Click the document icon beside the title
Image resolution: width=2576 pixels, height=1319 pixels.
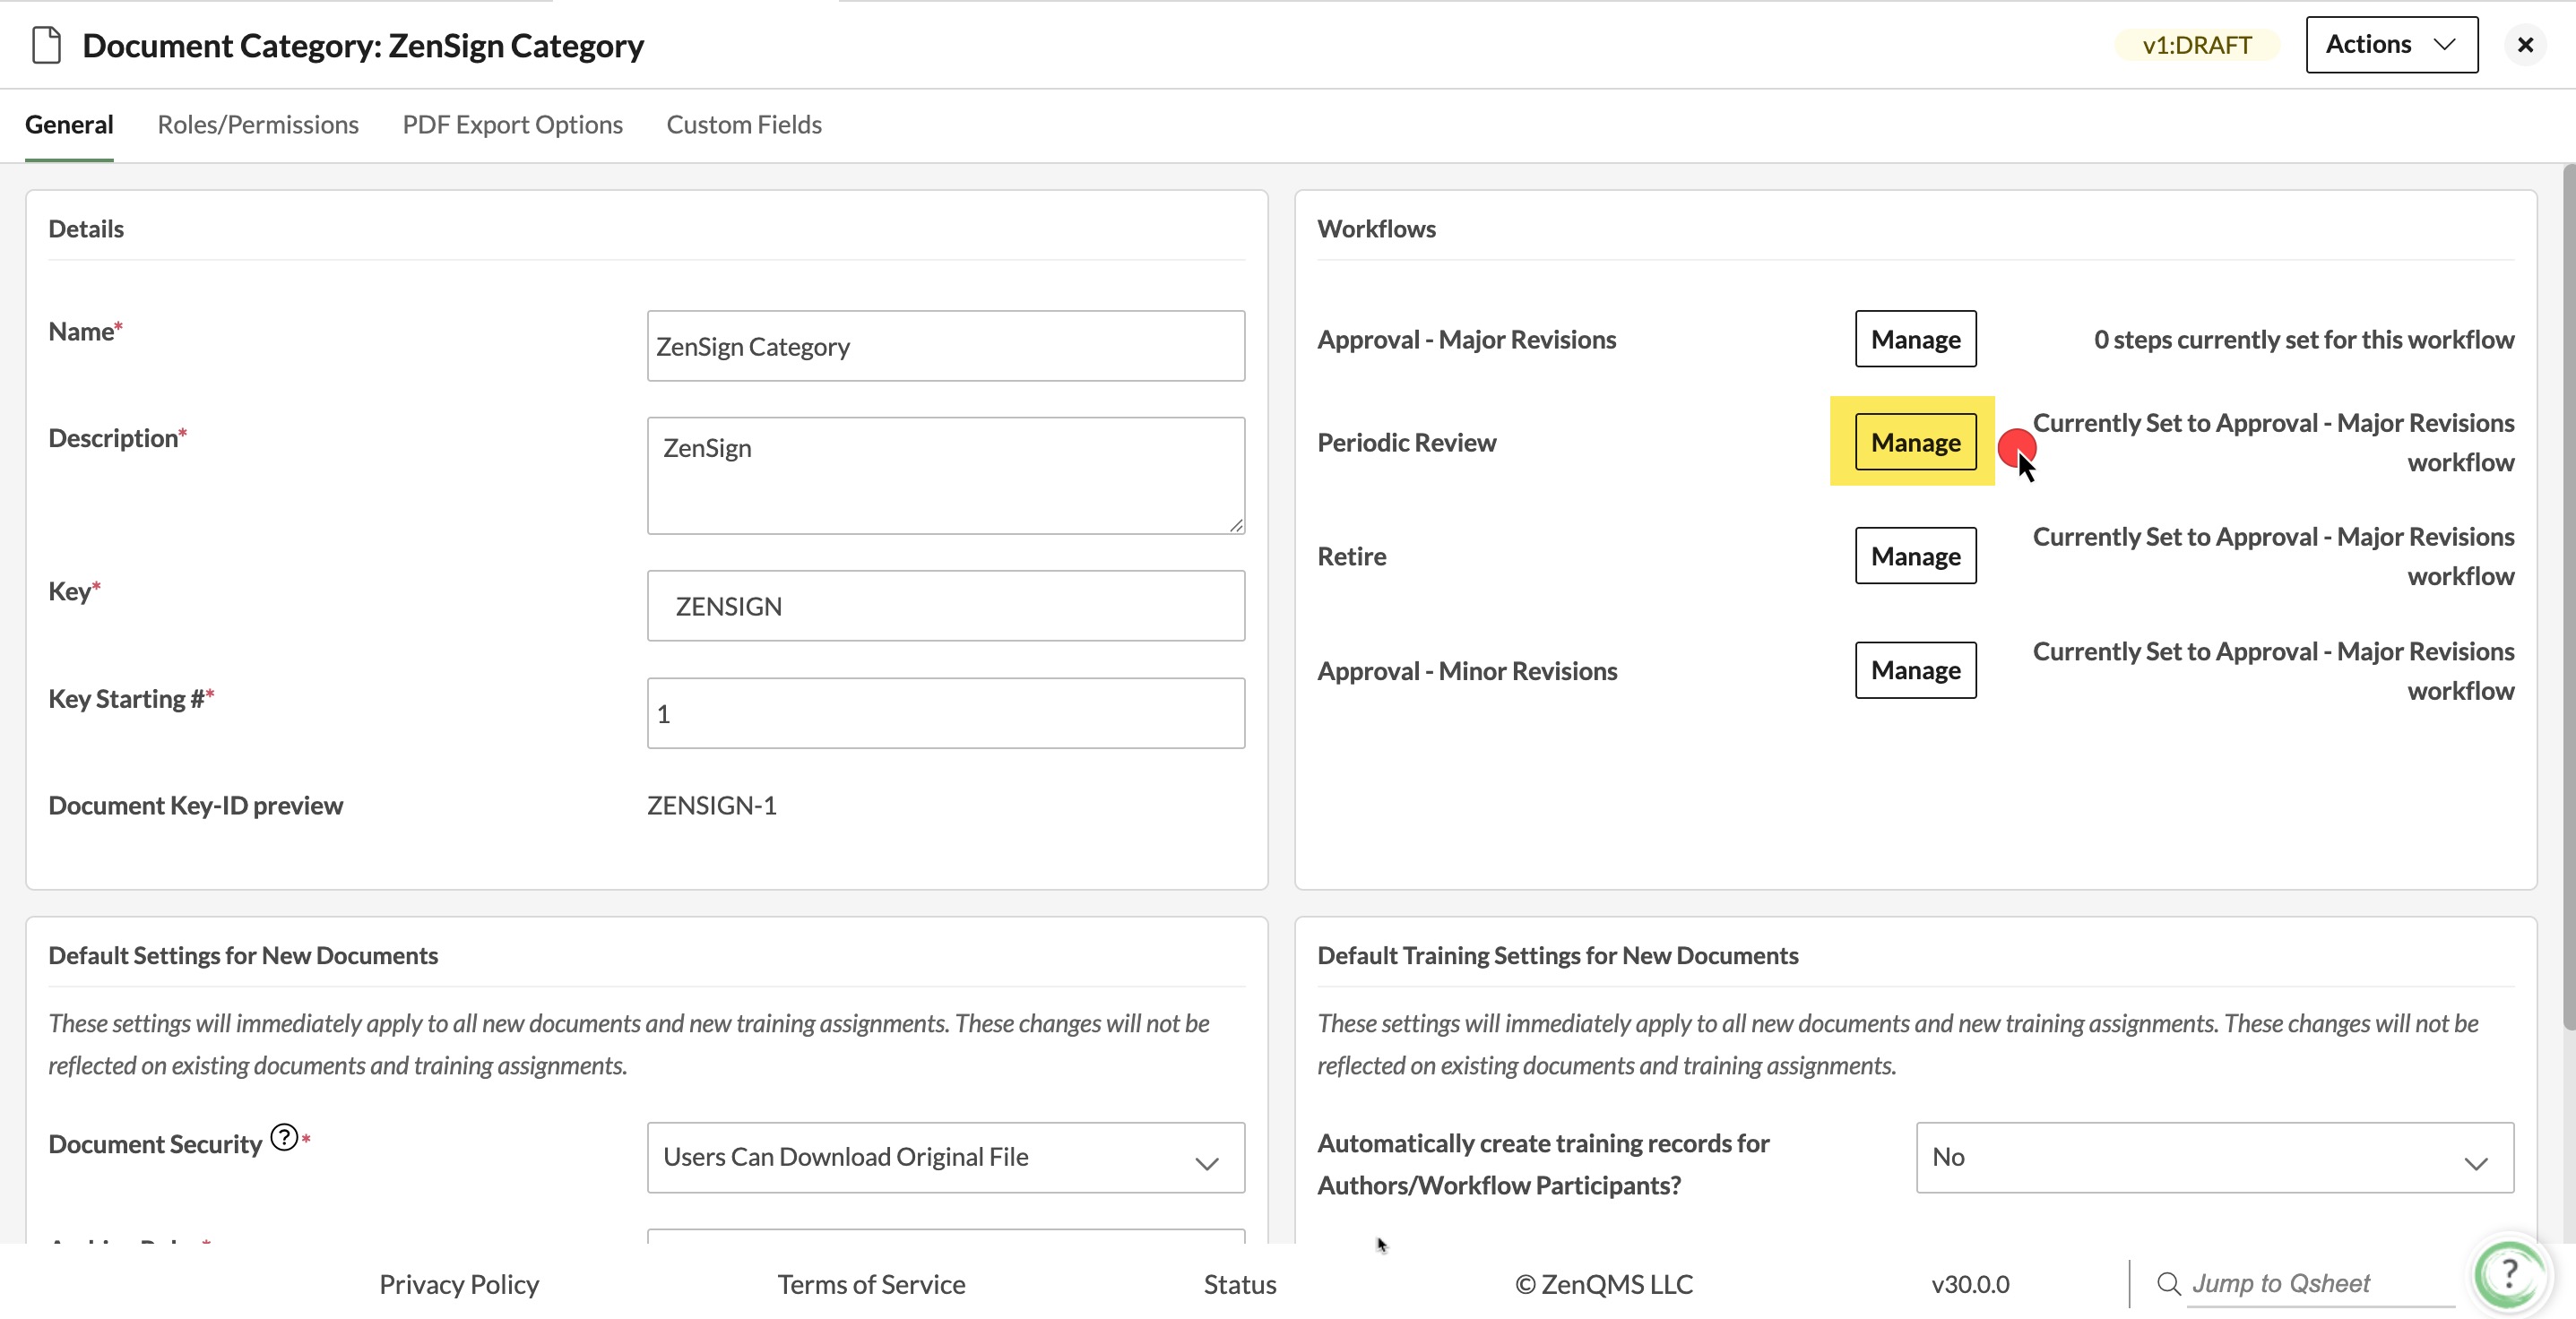coord(46,45)
